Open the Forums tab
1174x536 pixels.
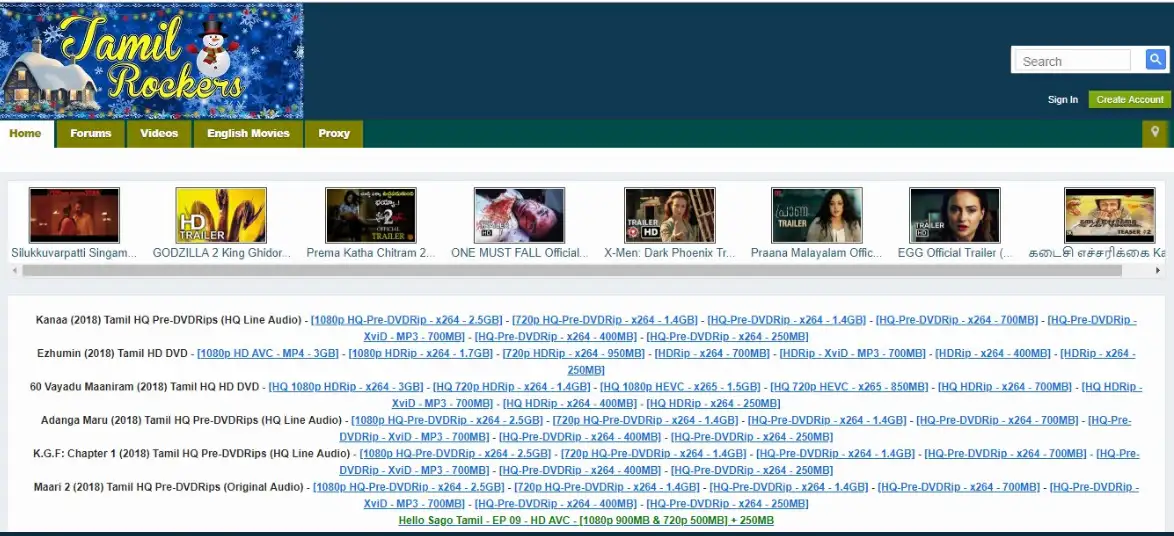(91, 133)
